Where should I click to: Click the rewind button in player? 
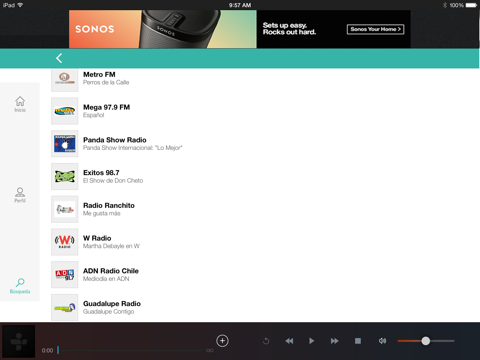pyautogui.click(x=289, y=341)
